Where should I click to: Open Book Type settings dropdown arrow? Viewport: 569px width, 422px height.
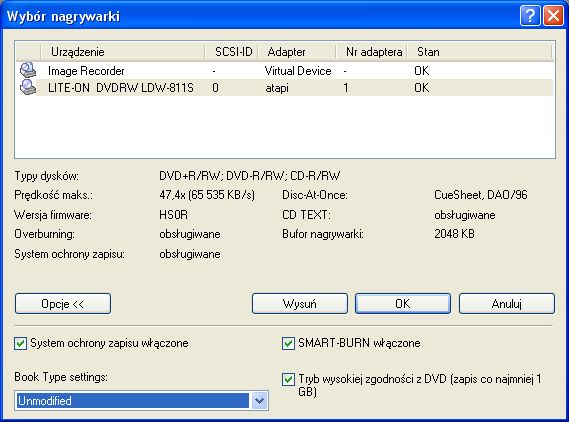(x=259, y=401)
